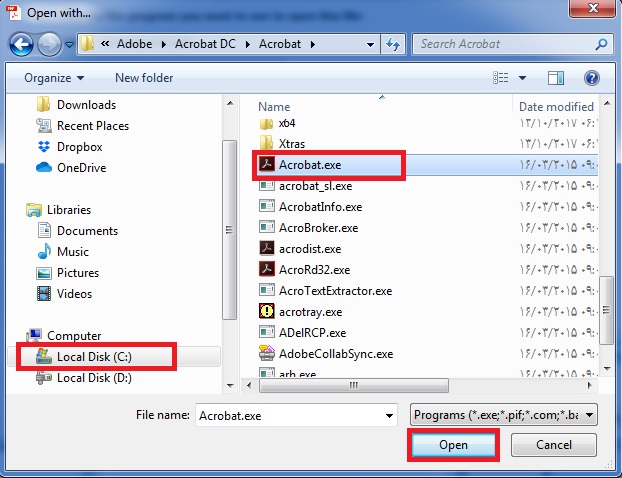Click the file list scroll left arrow
This screenshot has width=622, height=478.
pyautogui.click(x=249, y=385)
